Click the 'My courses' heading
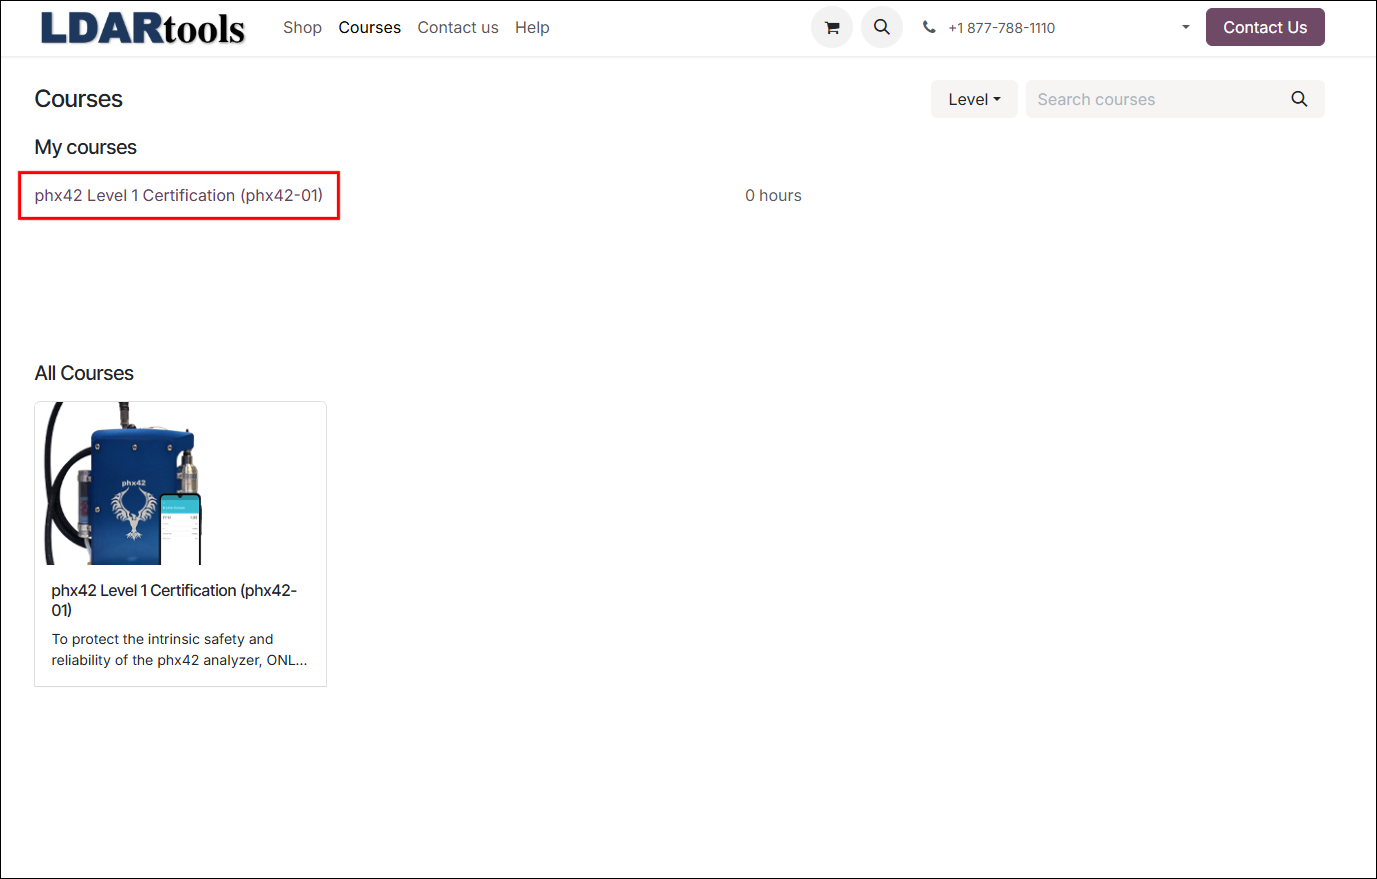This screenshot has width=1377, height=879. click(x=85, y=147)
